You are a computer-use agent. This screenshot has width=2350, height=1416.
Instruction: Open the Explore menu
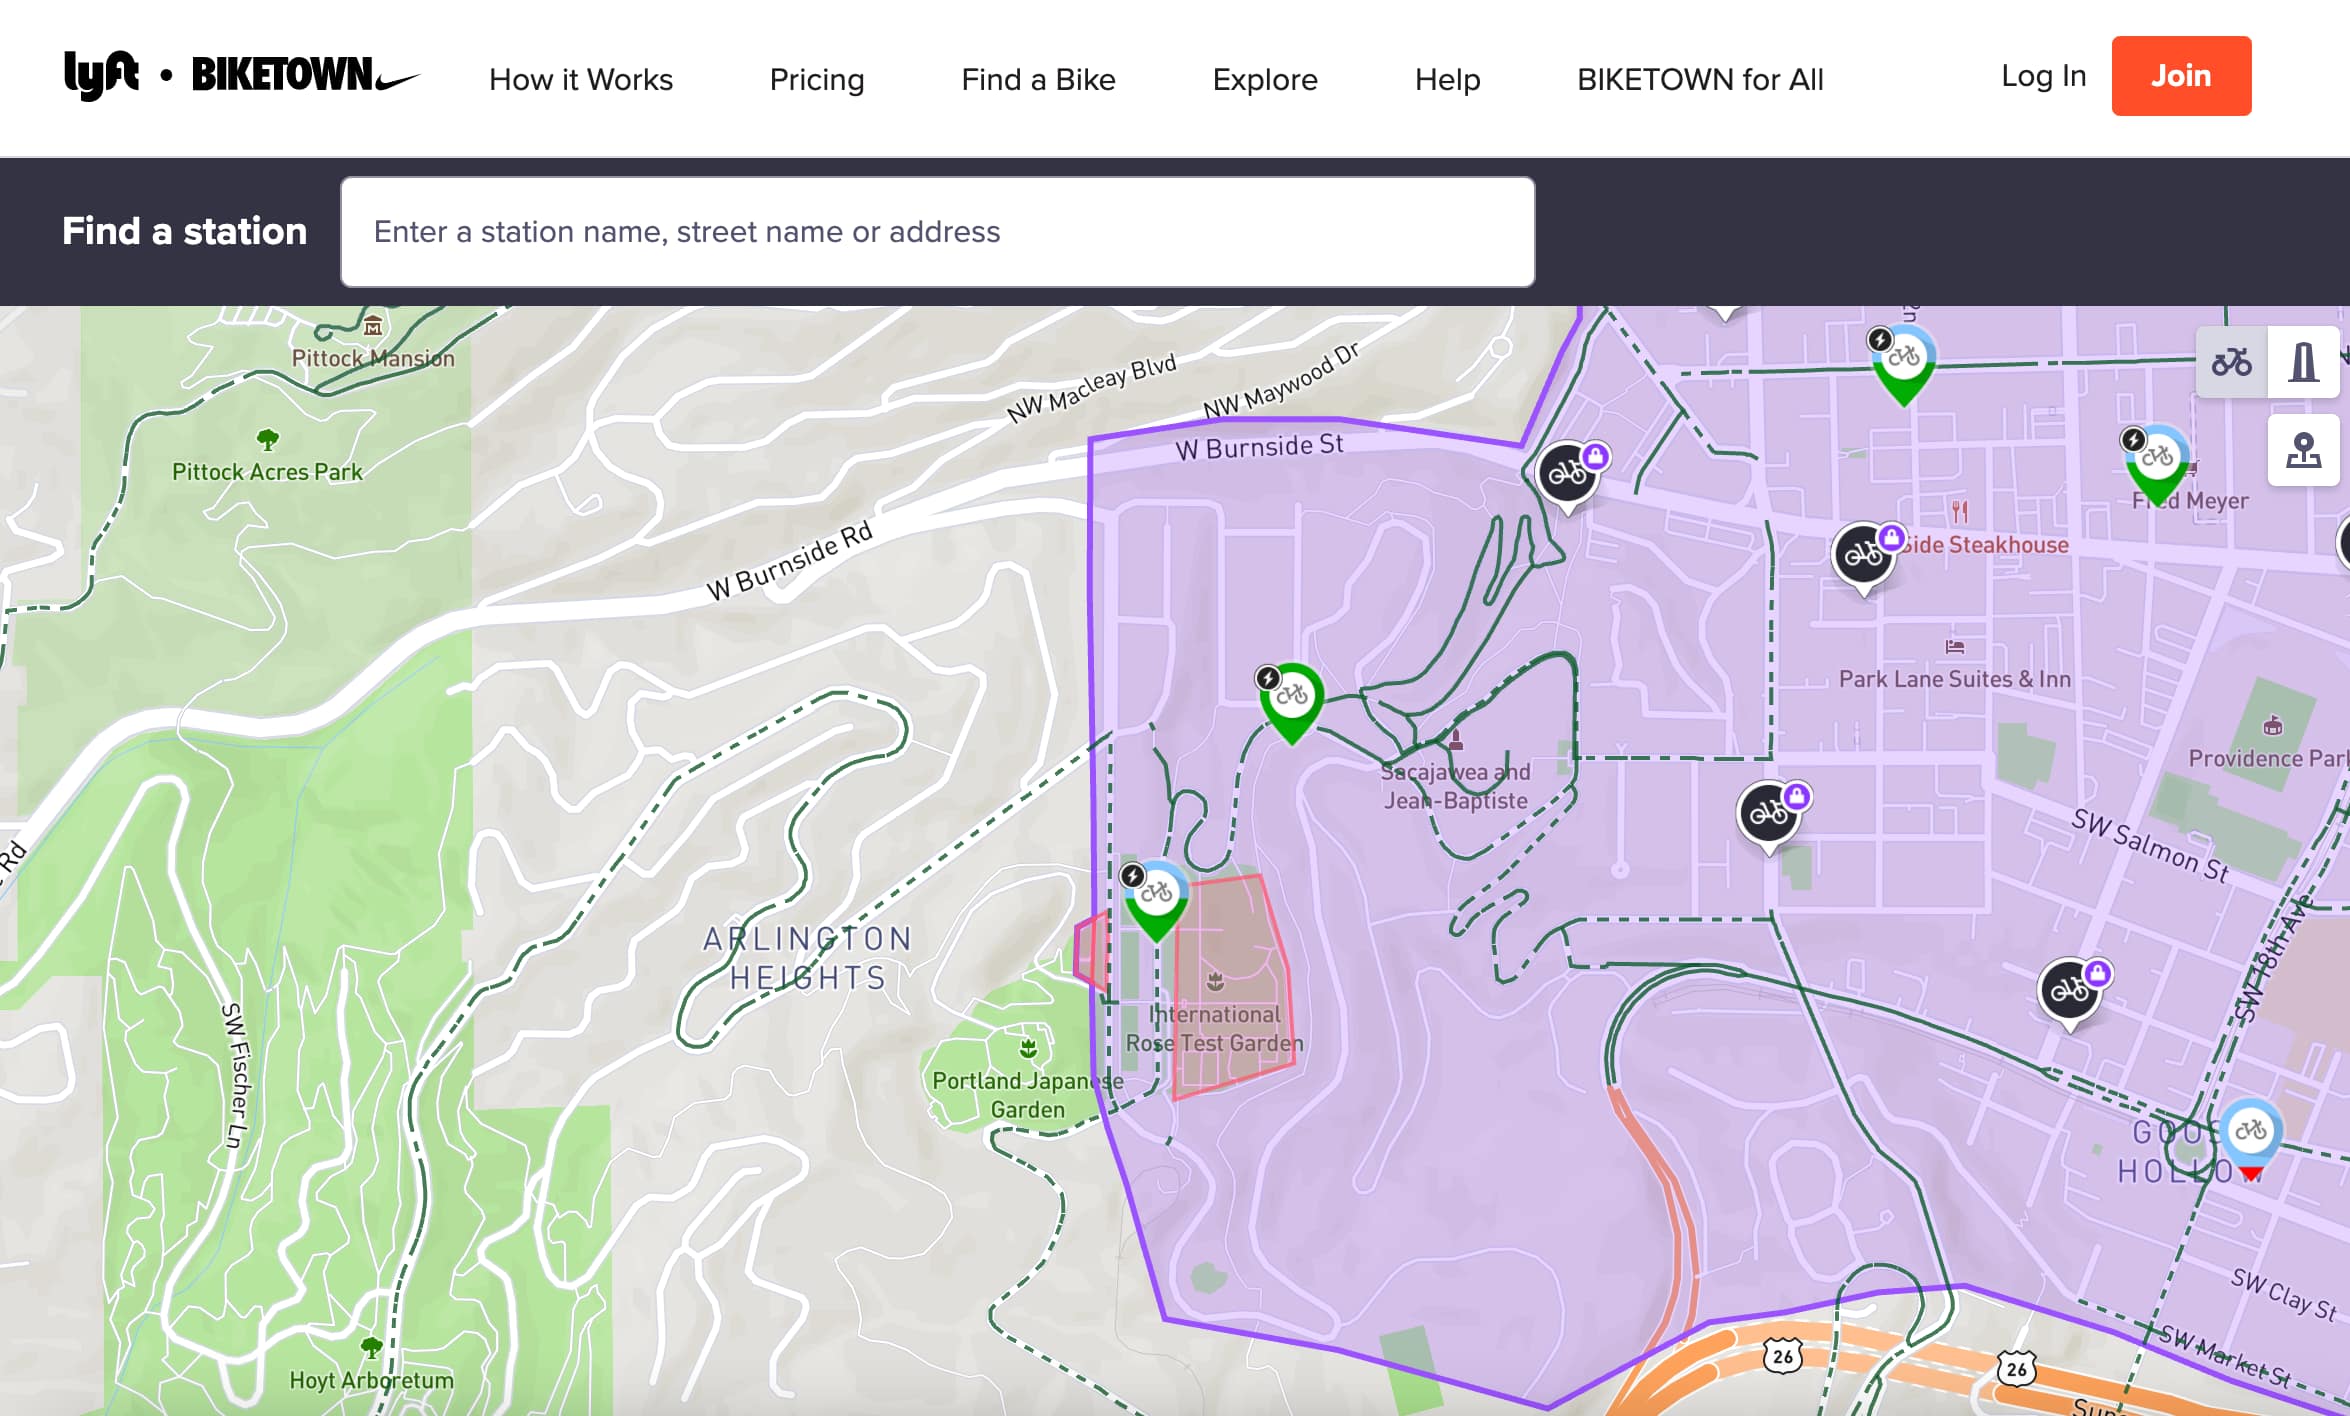pos(1264,79)
